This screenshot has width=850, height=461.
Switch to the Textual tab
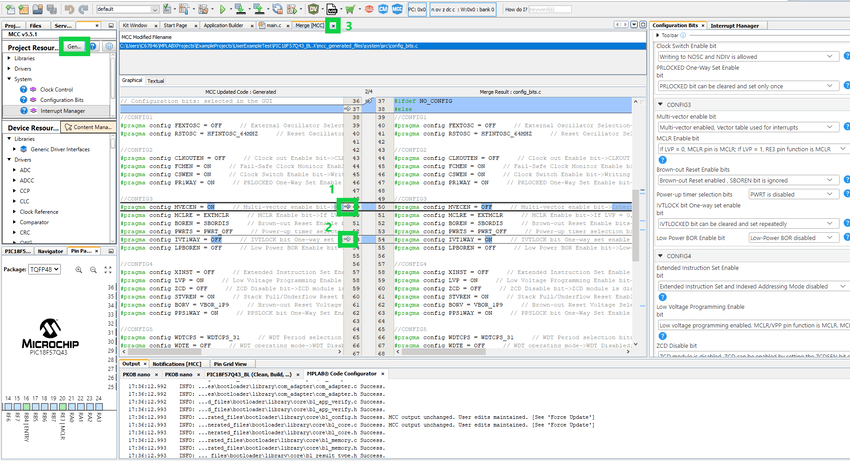pyautogui.click(x=156, y=80)
